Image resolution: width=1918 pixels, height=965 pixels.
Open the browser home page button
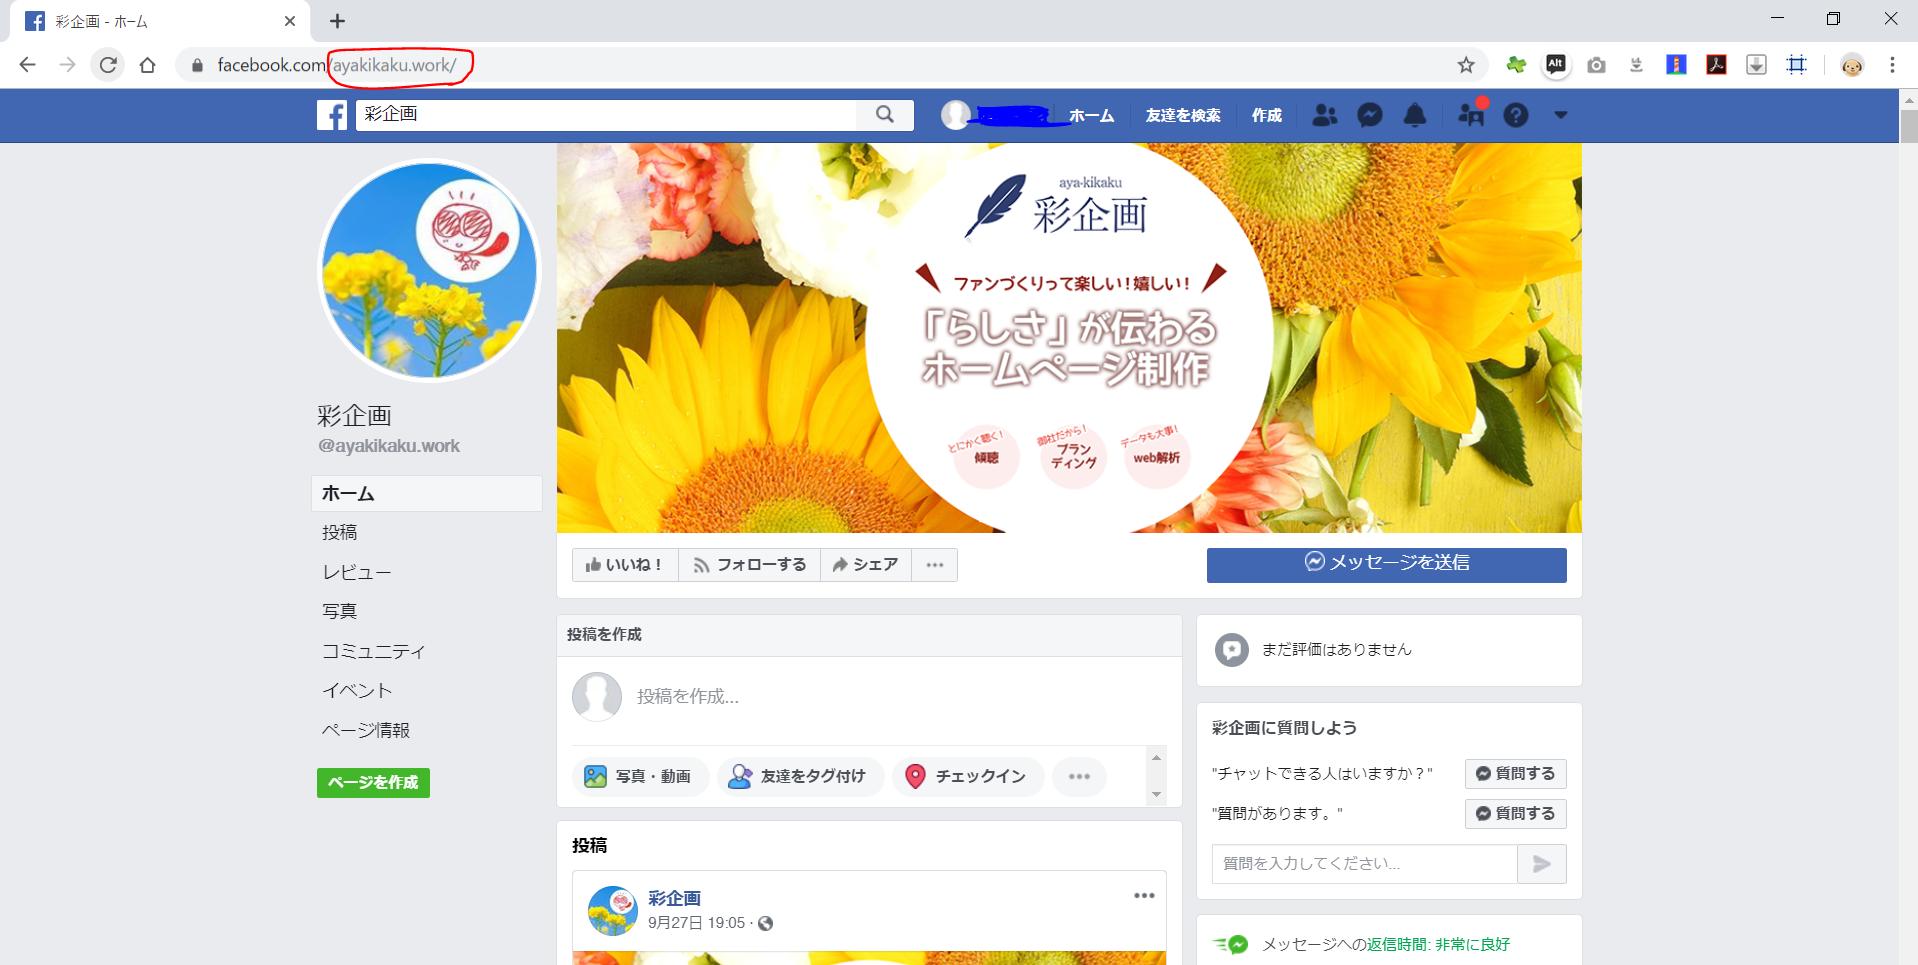(x=148, y=65)
